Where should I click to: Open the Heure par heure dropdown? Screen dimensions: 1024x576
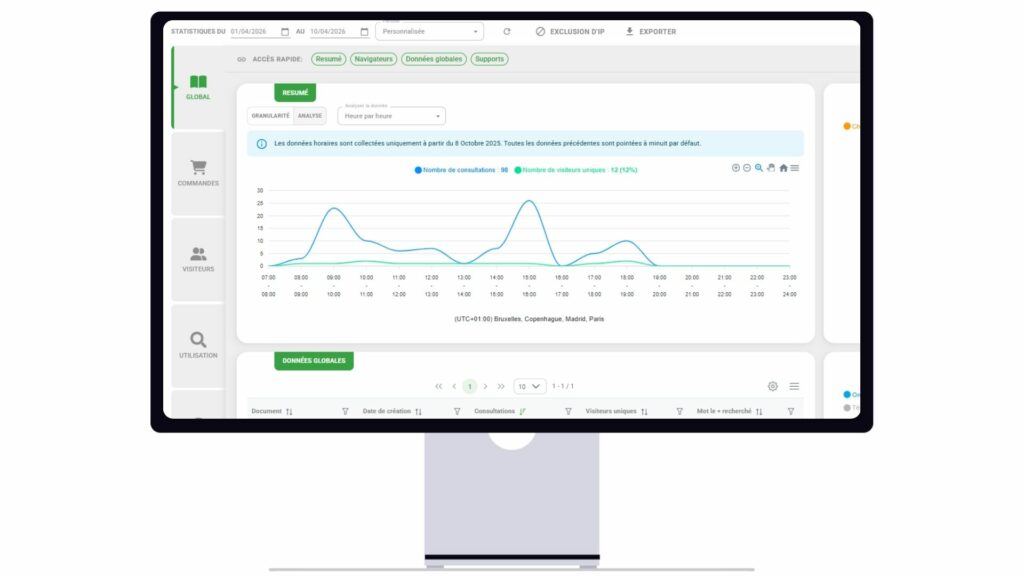pos(390,116)
